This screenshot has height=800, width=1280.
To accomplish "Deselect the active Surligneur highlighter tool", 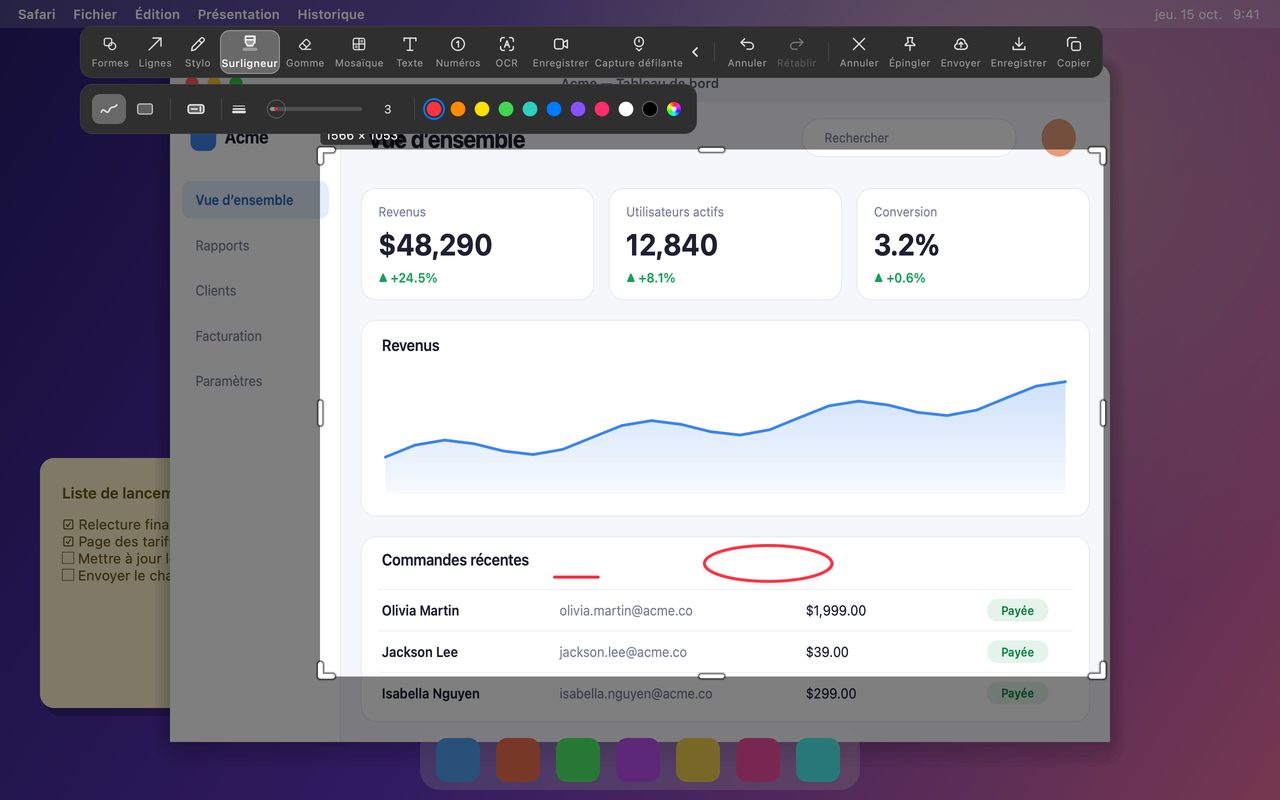I will tap(250, 51).
